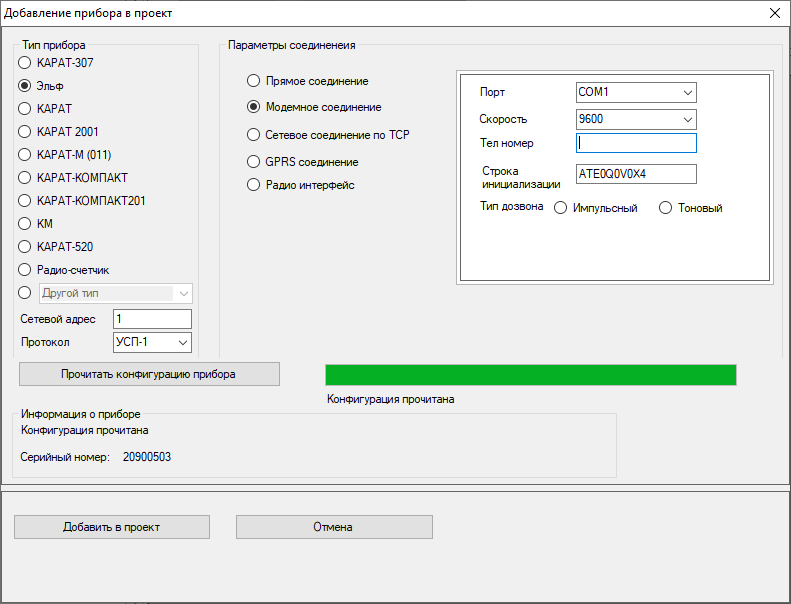Set dial type to Импульсный
This screenshot has height=604, width=791.
tap(560, 208)
